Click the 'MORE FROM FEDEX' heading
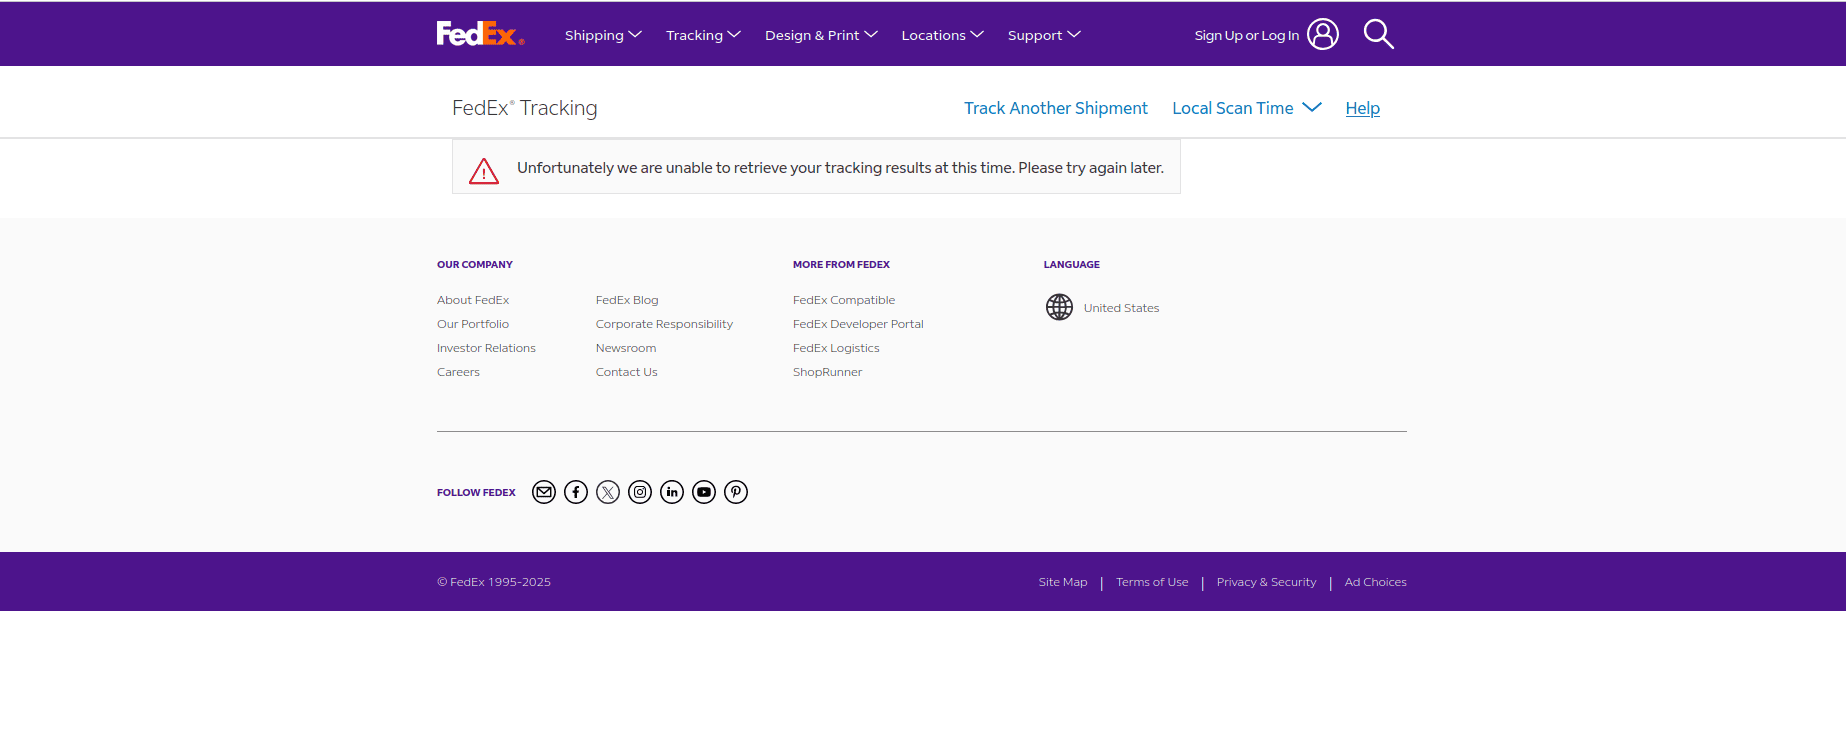This screenshot has width=1846, height=733. 841,265
